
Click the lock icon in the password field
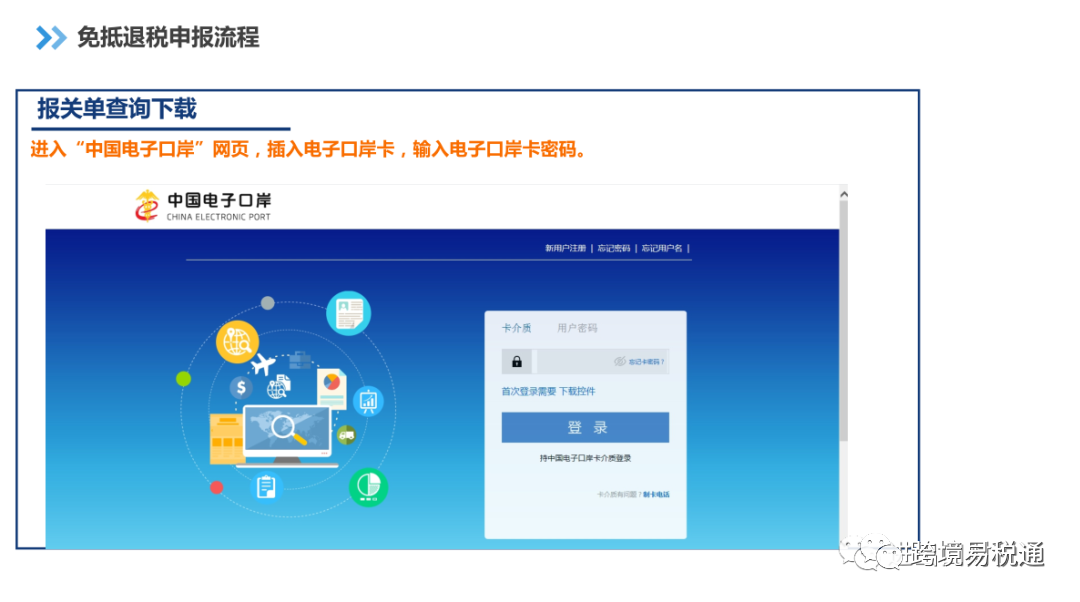pos(517,361)
